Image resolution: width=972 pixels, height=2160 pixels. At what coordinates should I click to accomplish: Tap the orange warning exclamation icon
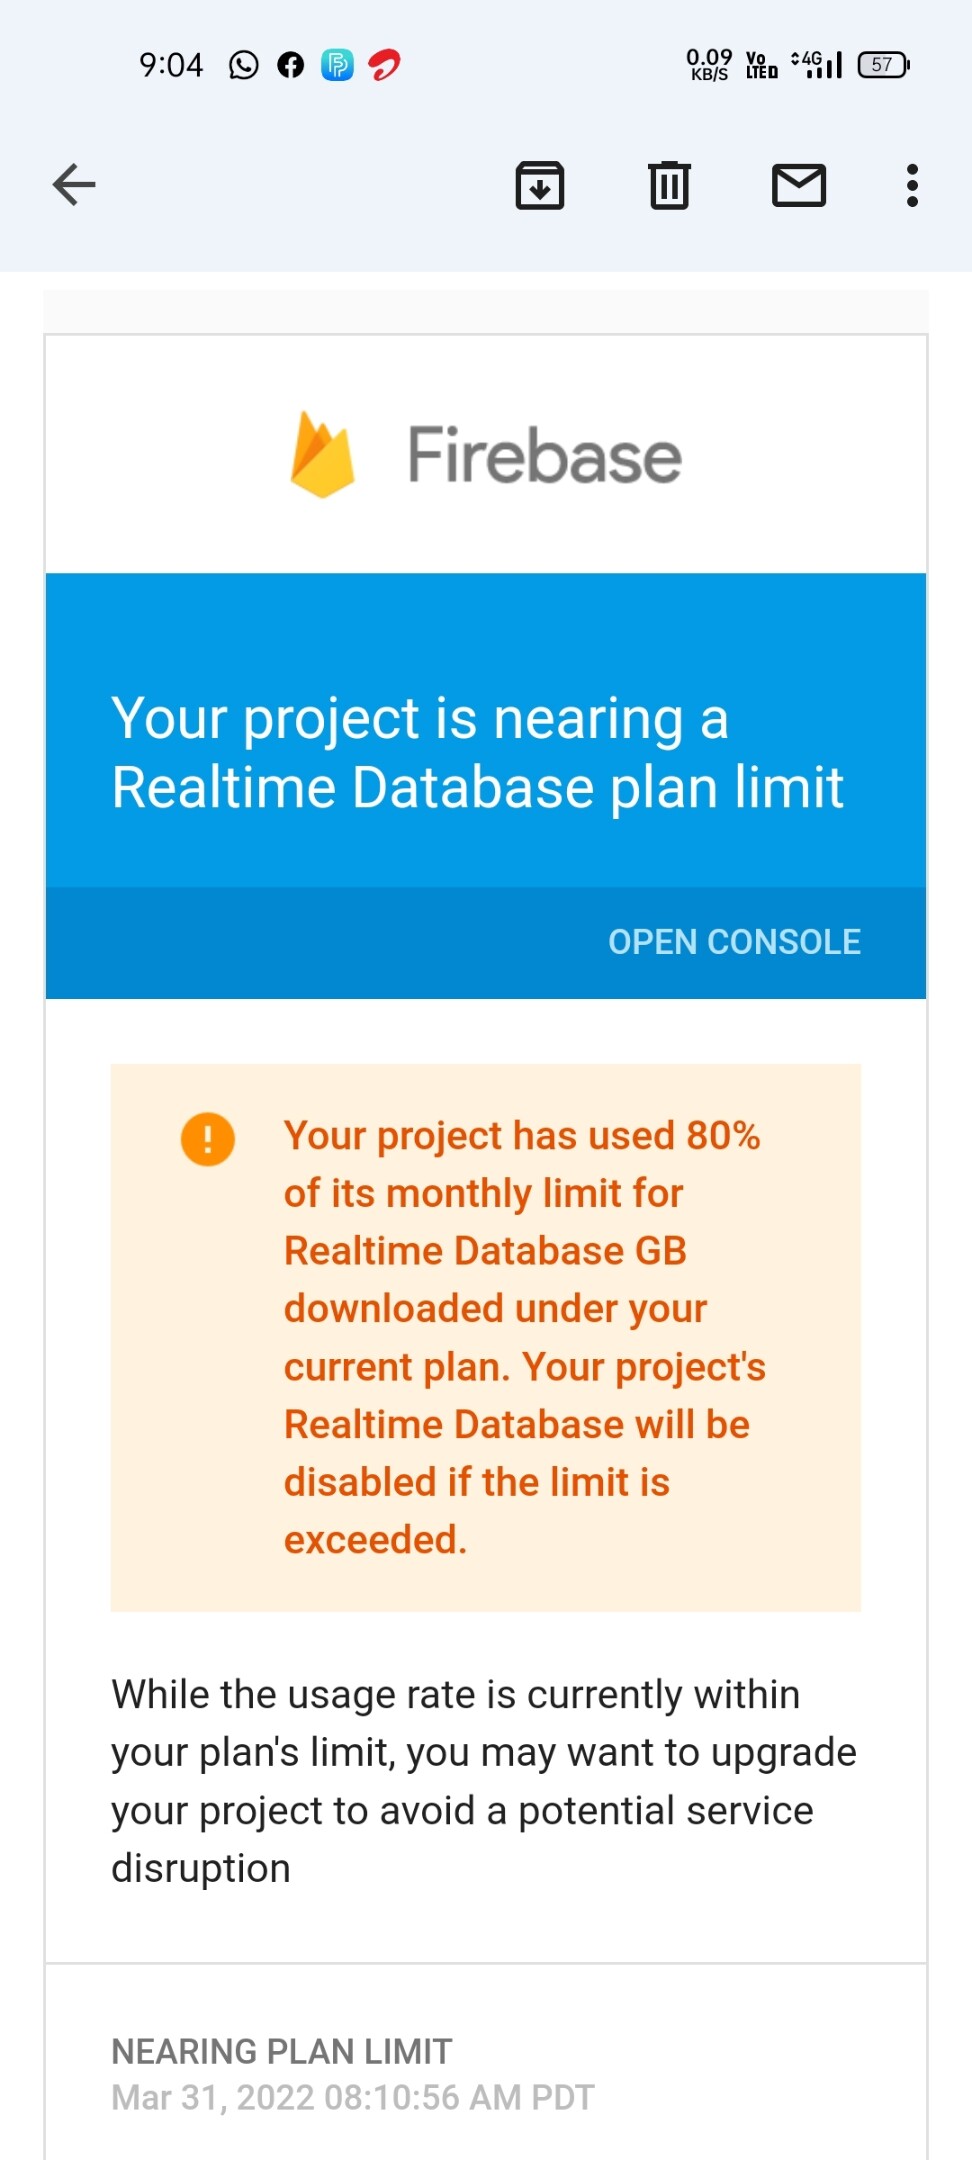tap(208, 1139)
